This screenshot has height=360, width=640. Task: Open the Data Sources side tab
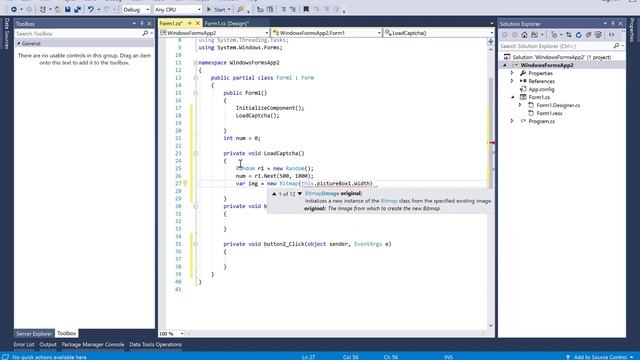click(x=6, y=34)
